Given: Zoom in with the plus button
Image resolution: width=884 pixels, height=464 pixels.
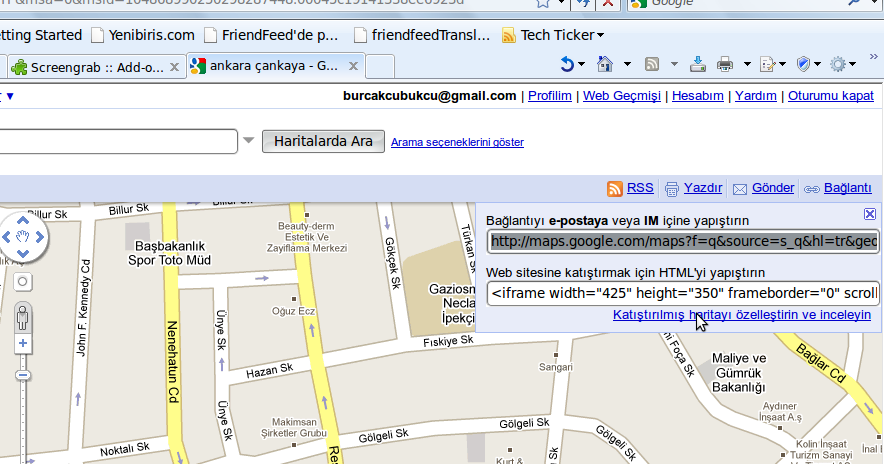Looking at the screenshot, I should [23, 343].
